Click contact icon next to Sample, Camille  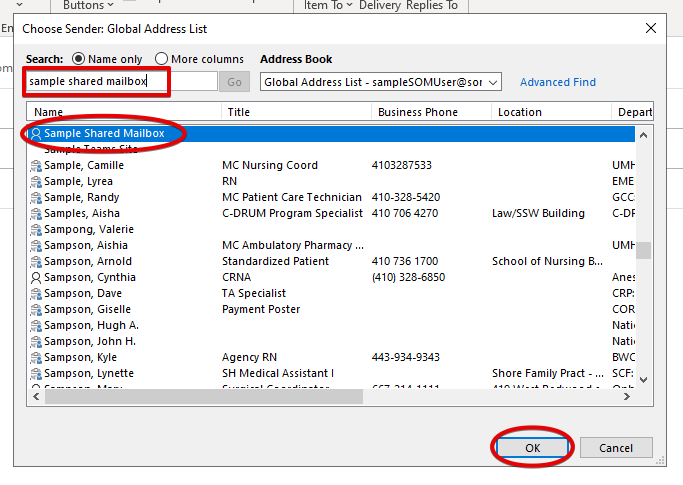(x=36, y=165)
